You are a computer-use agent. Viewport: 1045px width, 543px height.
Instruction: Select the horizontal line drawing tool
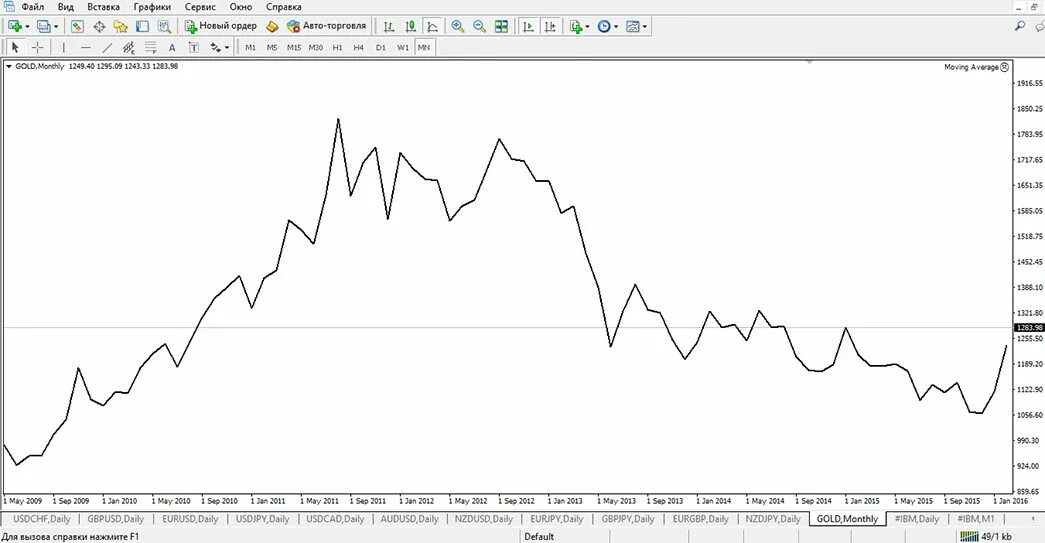[85, 47]
